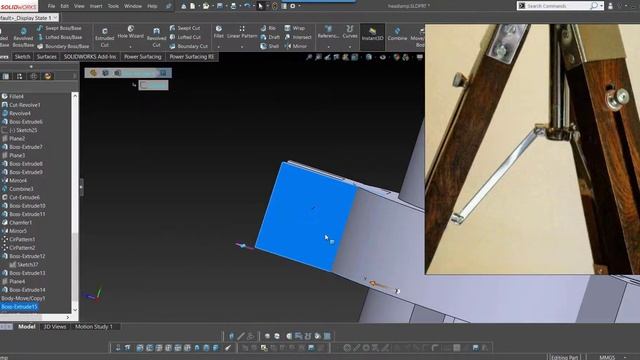
Task: Expand Curves dropdown arrow
Action: (350, 47)
